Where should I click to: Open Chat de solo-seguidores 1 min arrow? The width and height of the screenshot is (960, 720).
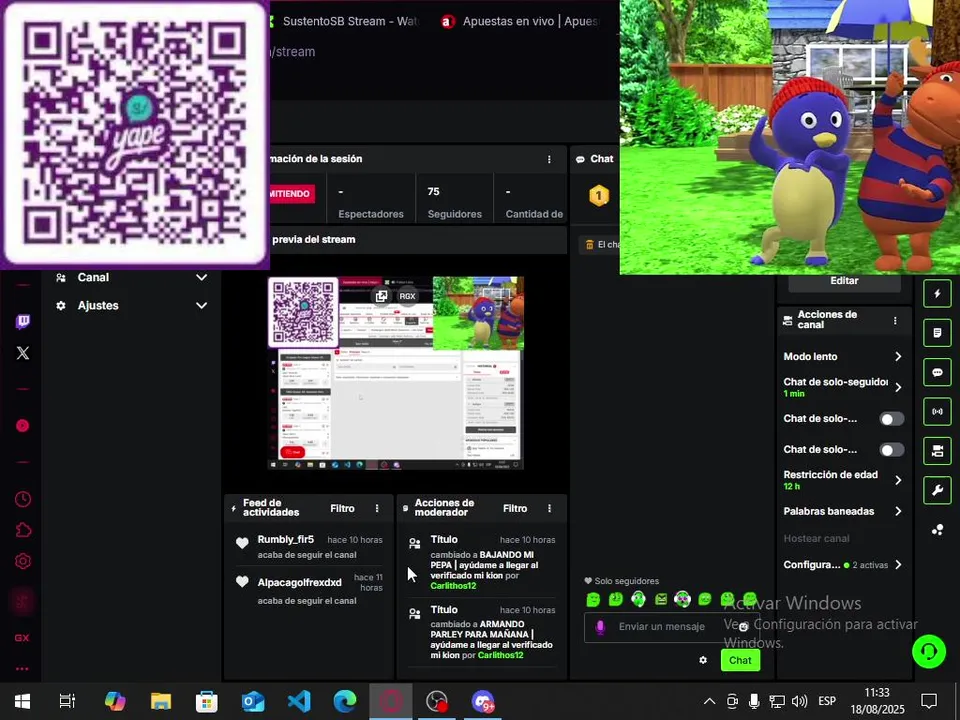pos(898,387)
